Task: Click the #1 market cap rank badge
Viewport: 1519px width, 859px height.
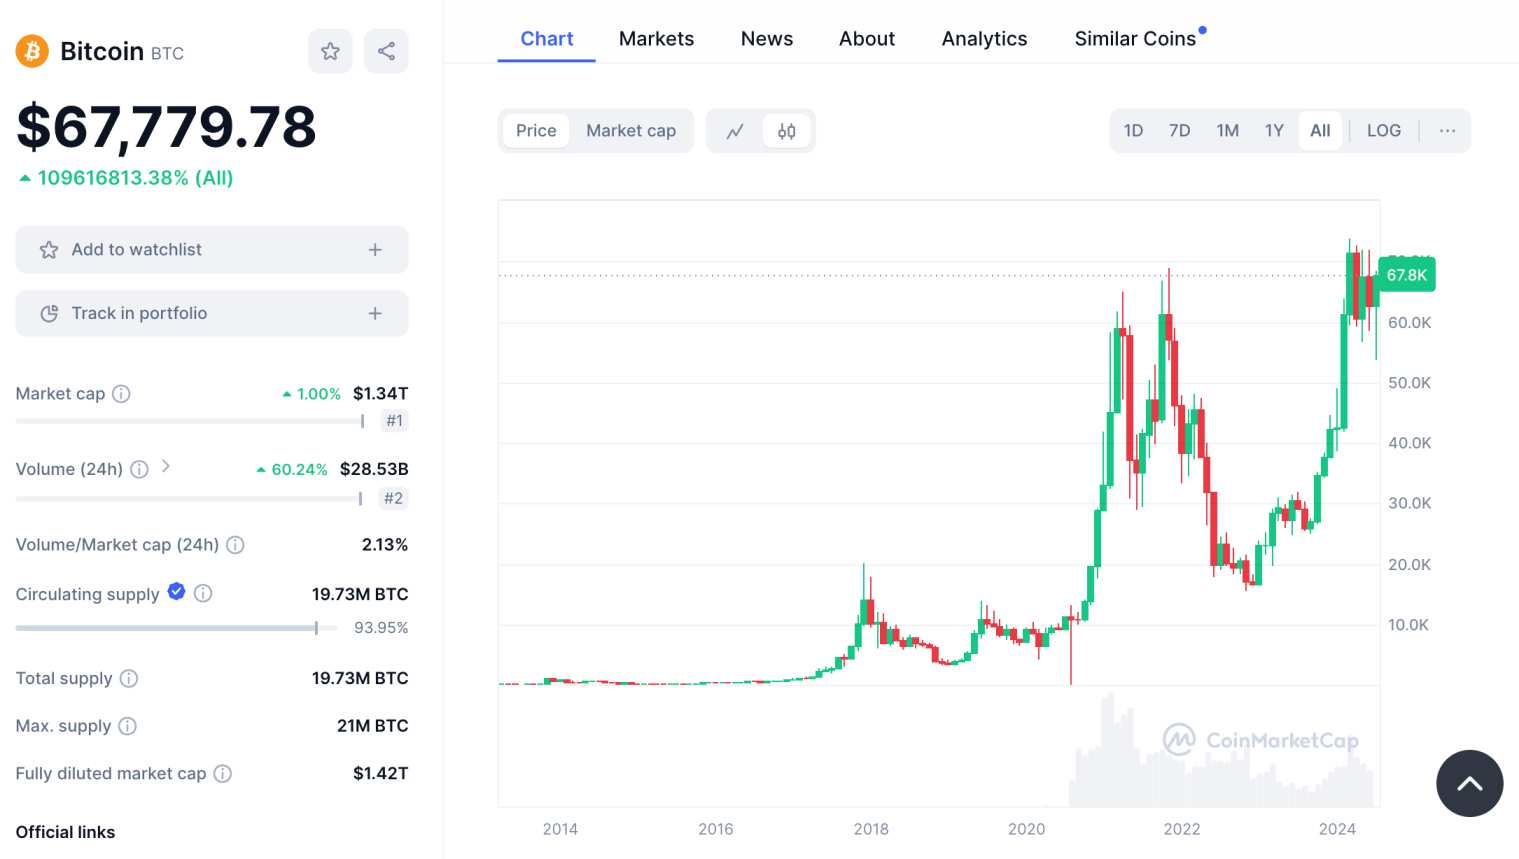Action: 395,421
